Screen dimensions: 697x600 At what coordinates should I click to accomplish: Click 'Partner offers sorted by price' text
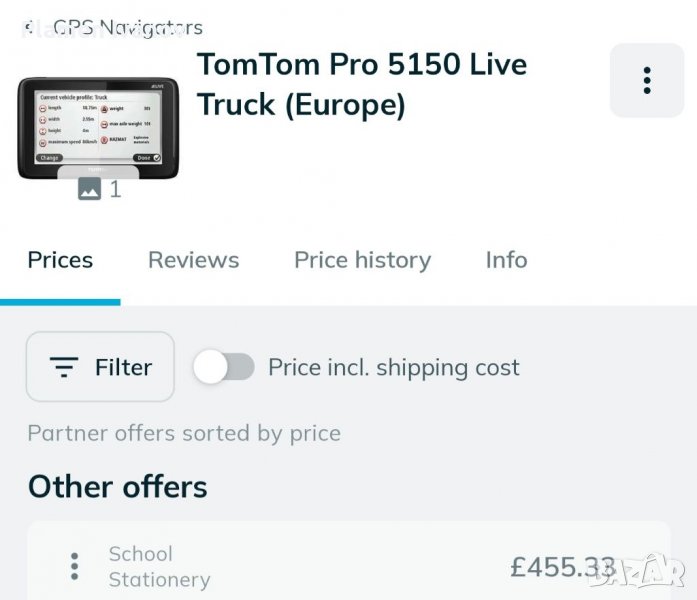184,433
